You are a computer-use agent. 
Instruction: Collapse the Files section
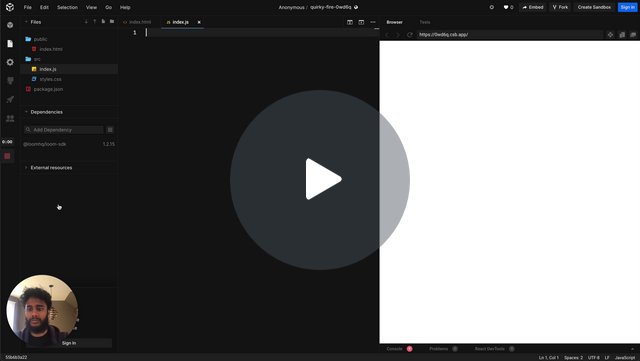coord(26,22)
